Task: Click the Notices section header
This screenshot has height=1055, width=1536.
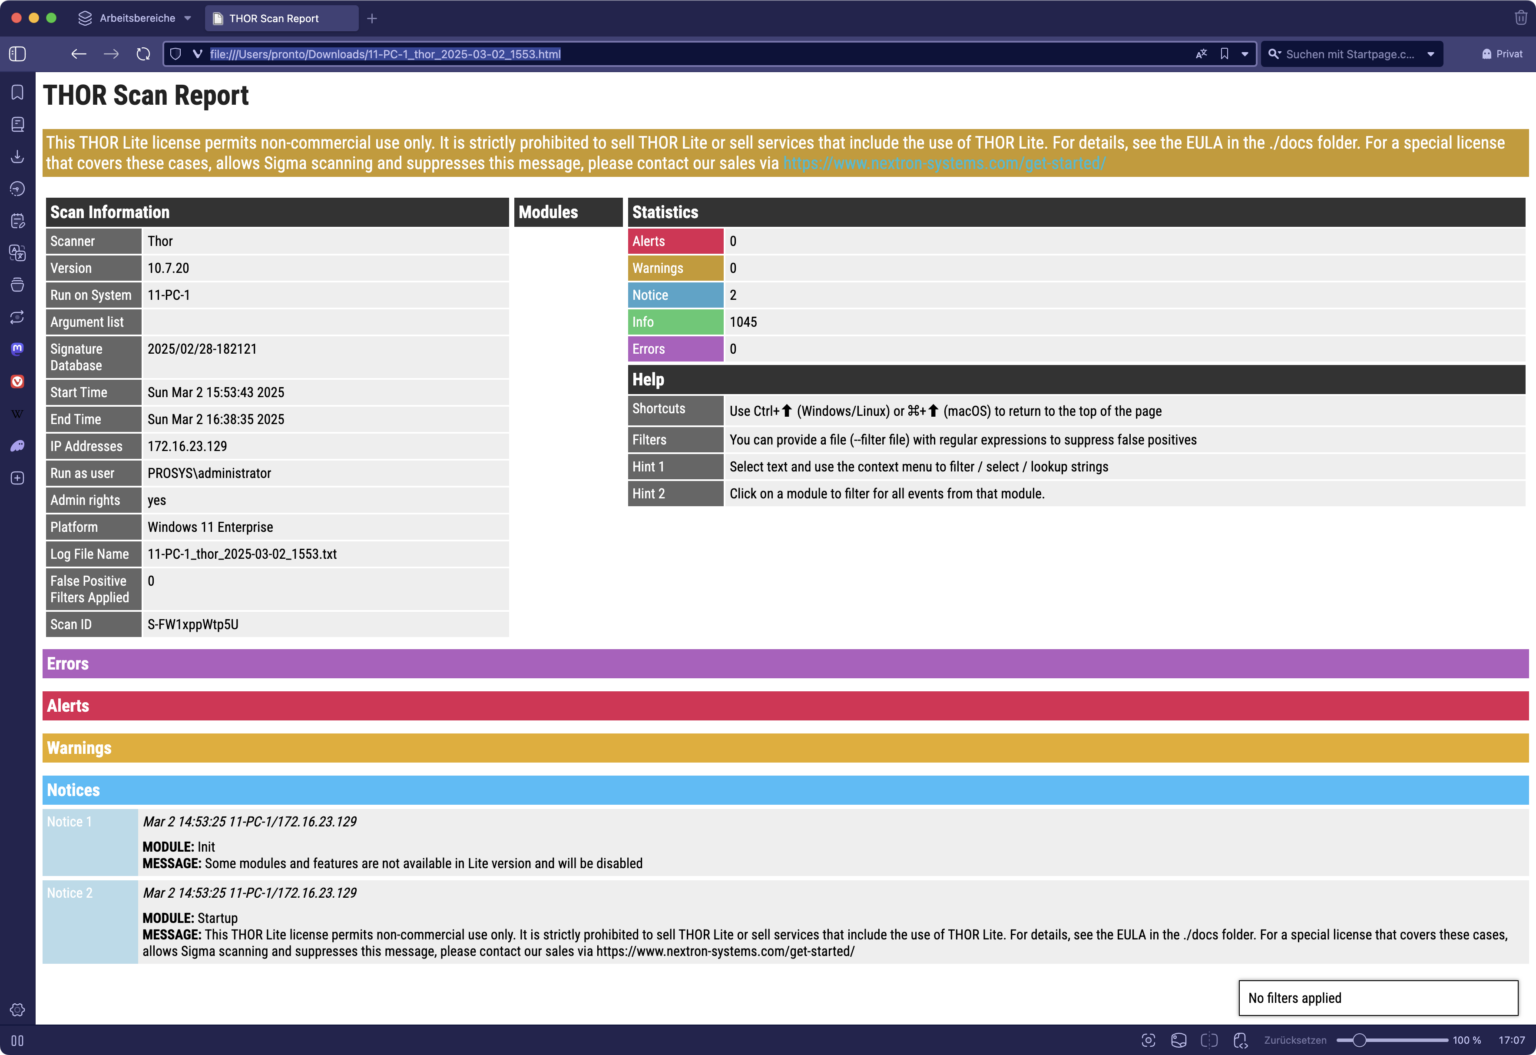Action: coord(785,790)
